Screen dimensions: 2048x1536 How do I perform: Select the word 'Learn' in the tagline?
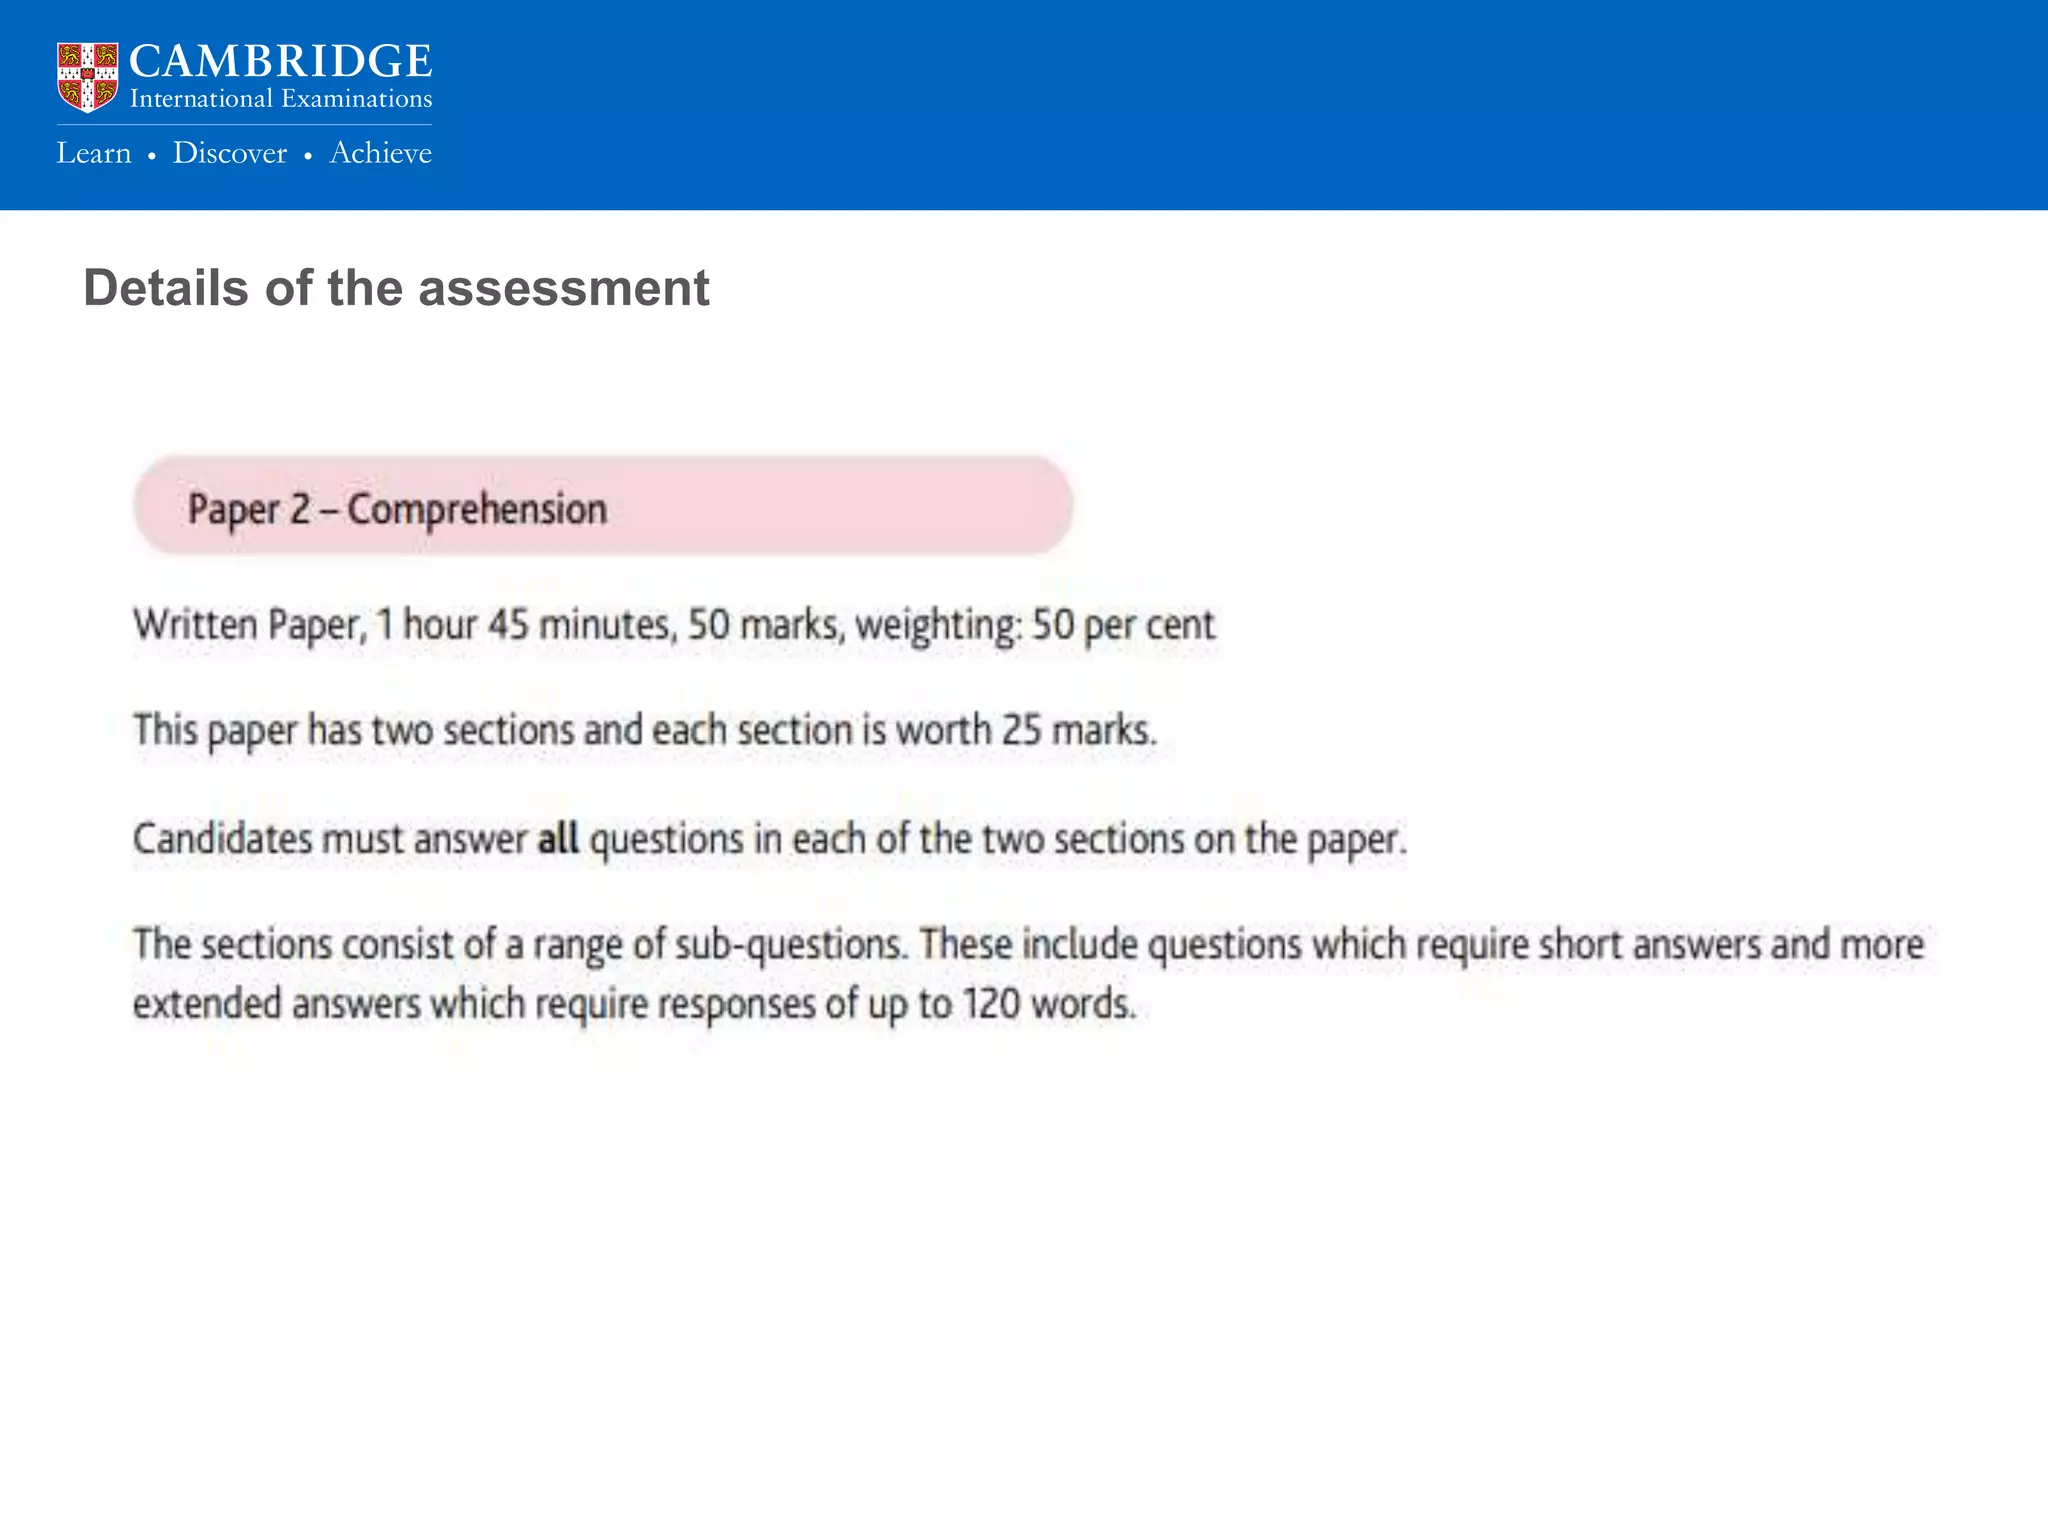[x=94, y=153]
